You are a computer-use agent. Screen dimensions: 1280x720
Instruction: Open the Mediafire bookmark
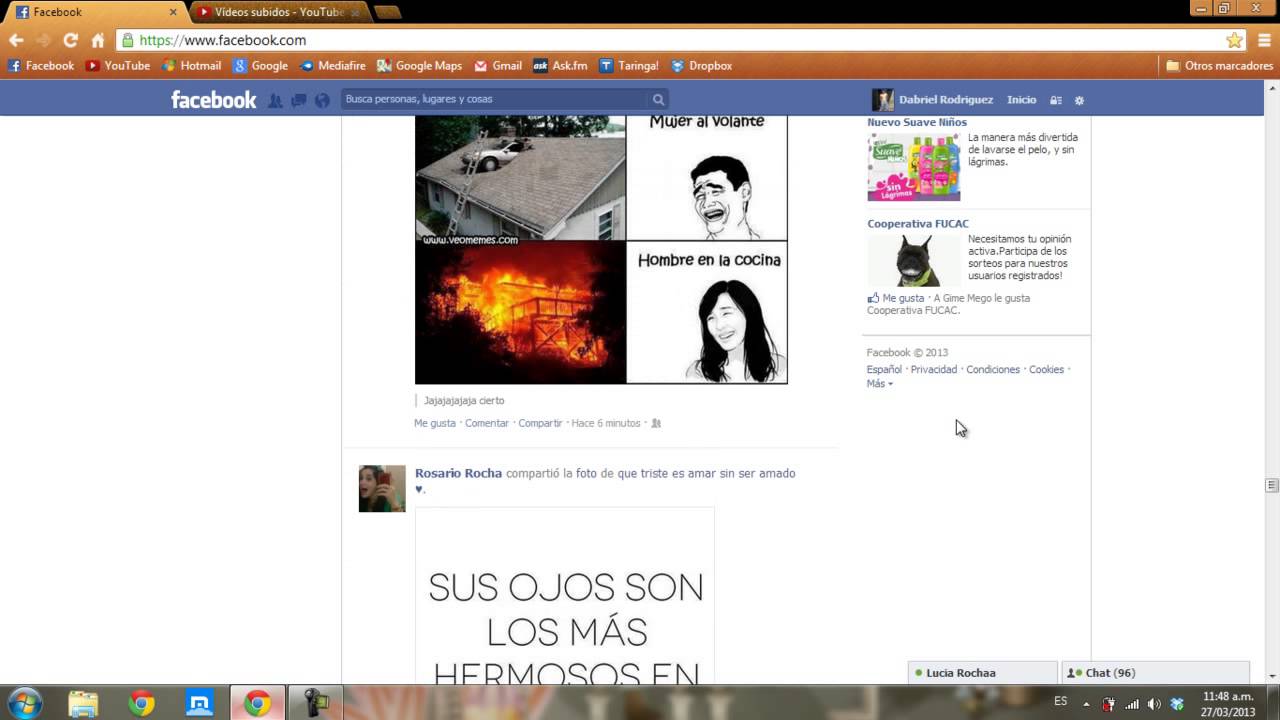point(333,66)
